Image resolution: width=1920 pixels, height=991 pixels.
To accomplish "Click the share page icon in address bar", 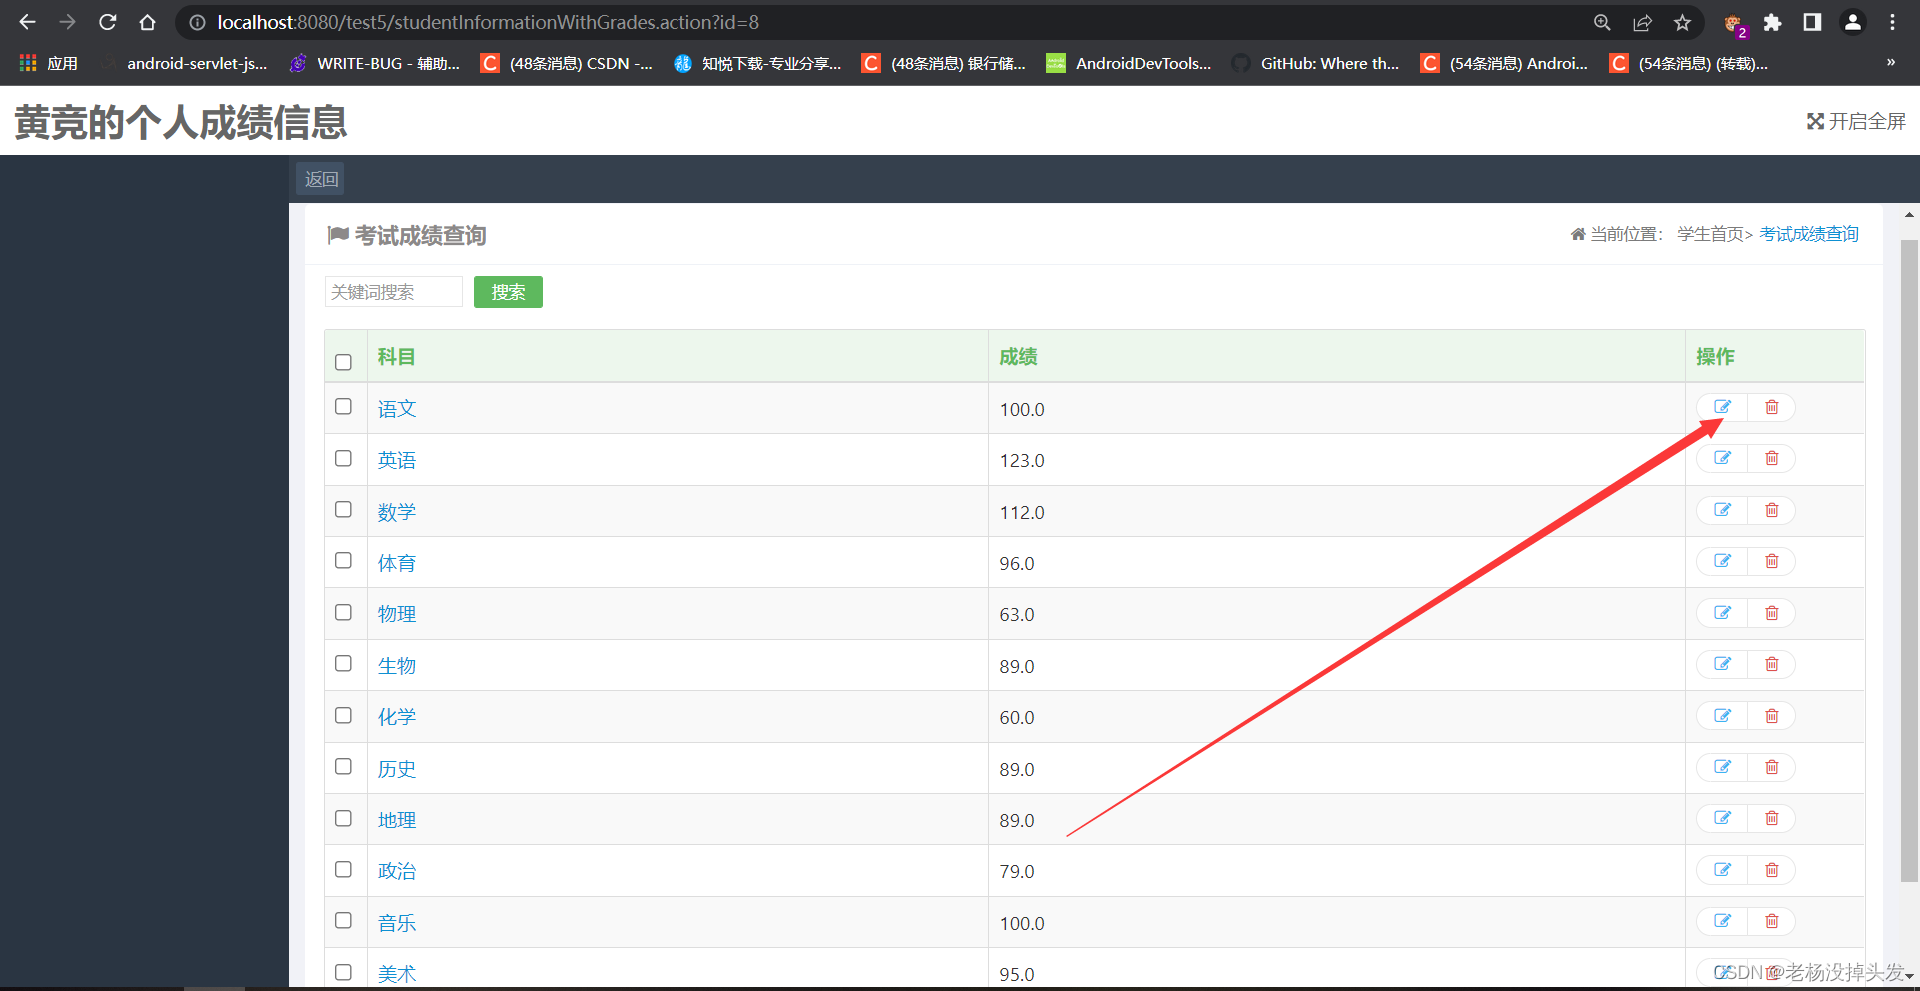I will point(1643,22).
